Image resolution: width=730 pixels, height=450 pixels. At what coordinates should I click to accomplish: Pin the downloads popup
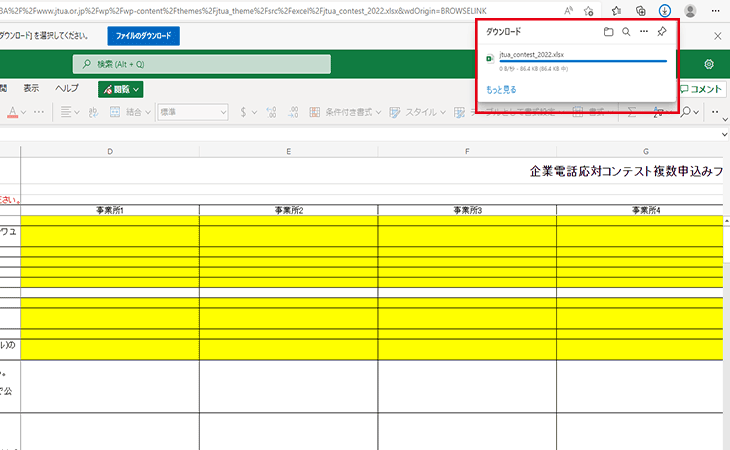(x=662, y=32)
